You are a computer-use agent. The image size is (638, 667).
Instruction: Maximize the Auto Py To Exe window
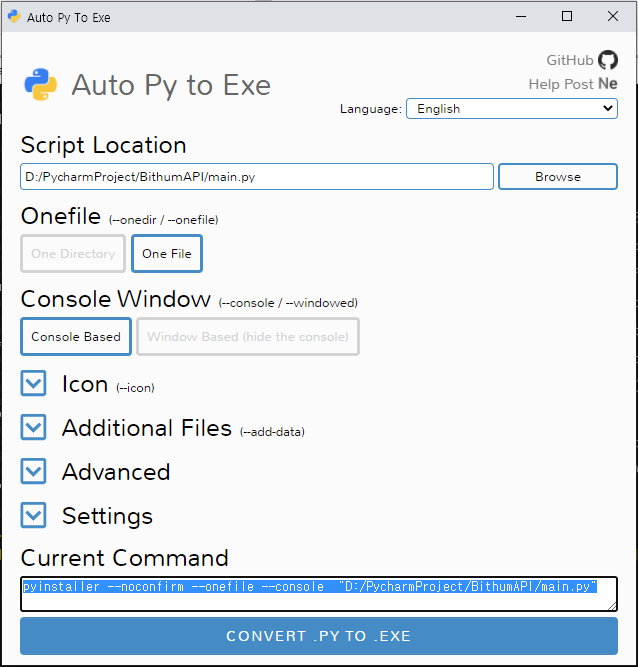coord(567,17)
